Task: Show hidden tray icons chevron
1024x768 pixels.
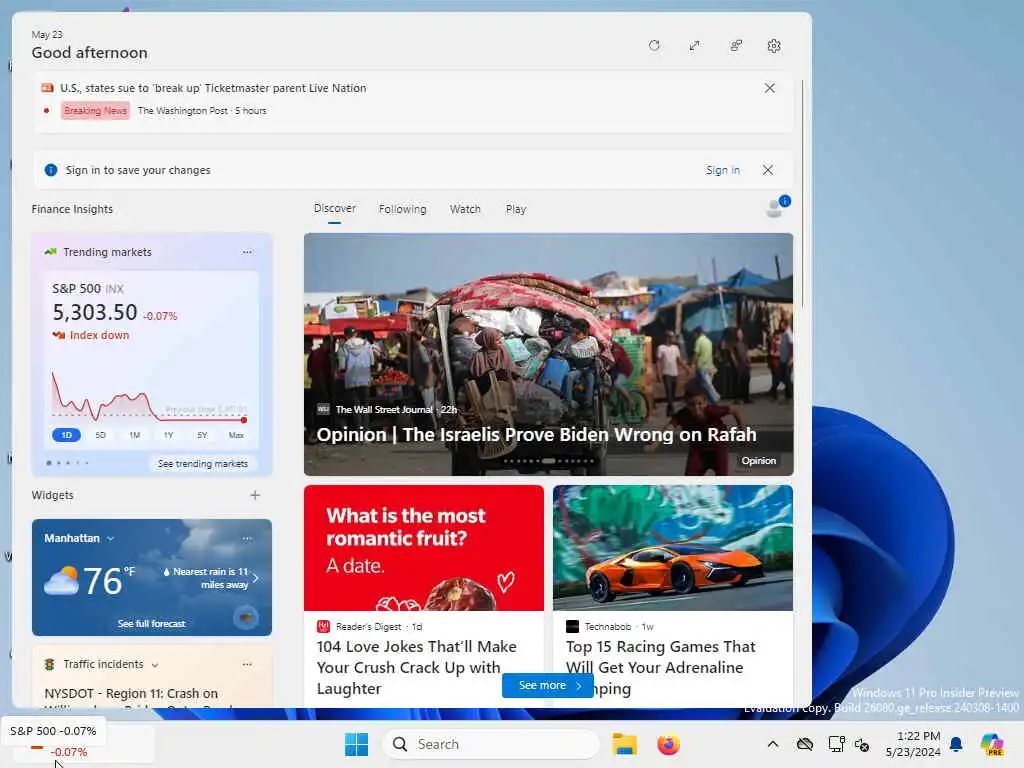Action: (x=773, y=744)
